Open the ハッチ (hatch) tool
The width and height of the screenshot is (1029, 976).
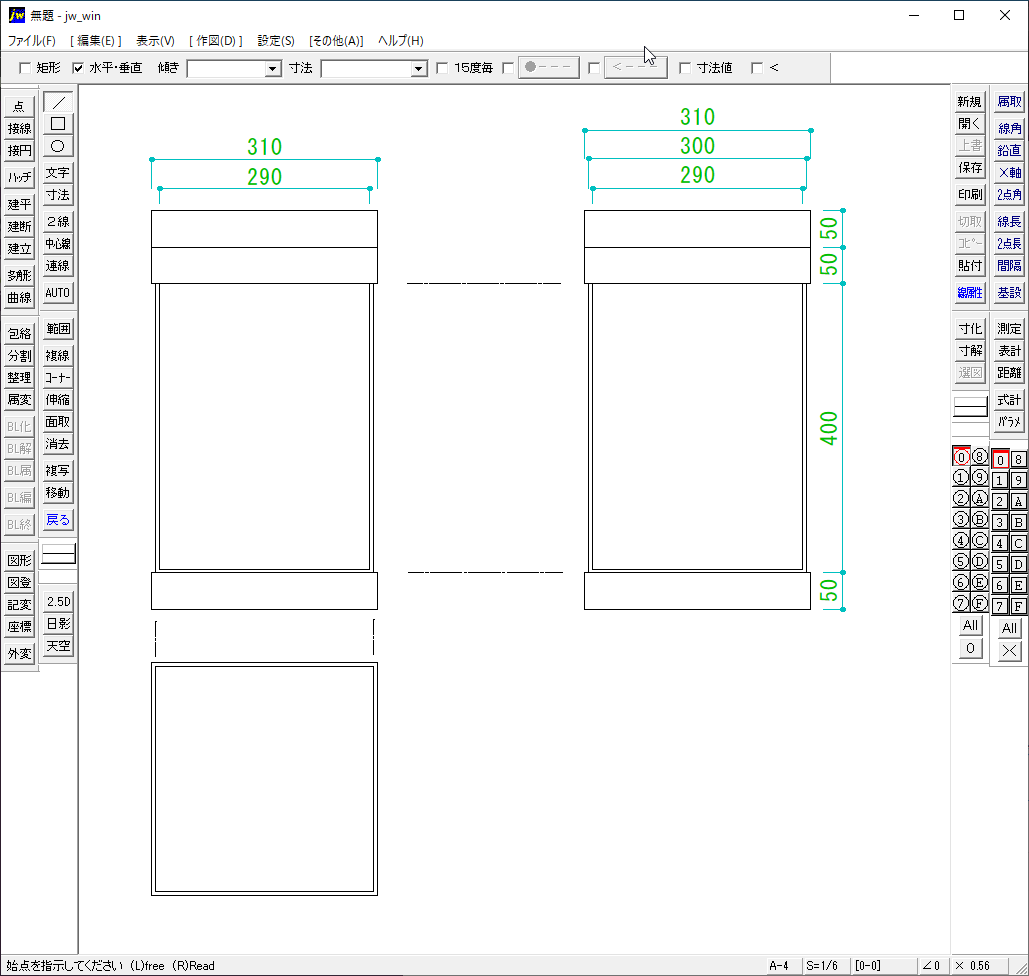[x=20, y=177]
